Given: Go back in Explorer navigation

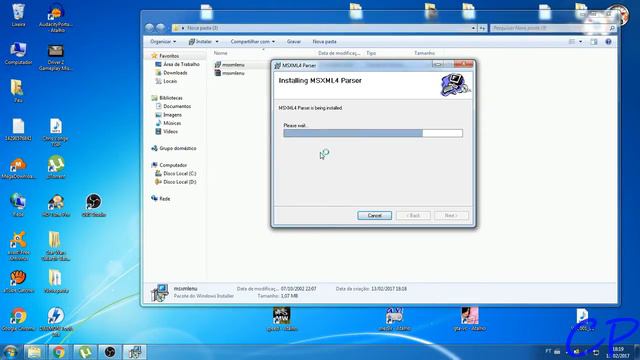Looking at the screenshot, I should [x=150, y=28].
